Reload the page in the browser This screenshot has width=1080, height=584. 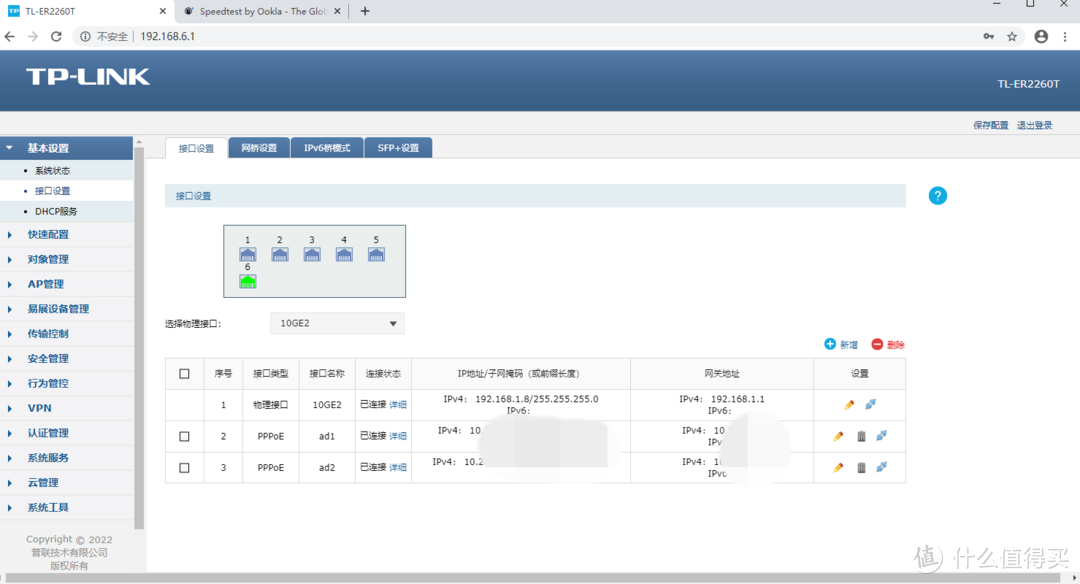57,36
